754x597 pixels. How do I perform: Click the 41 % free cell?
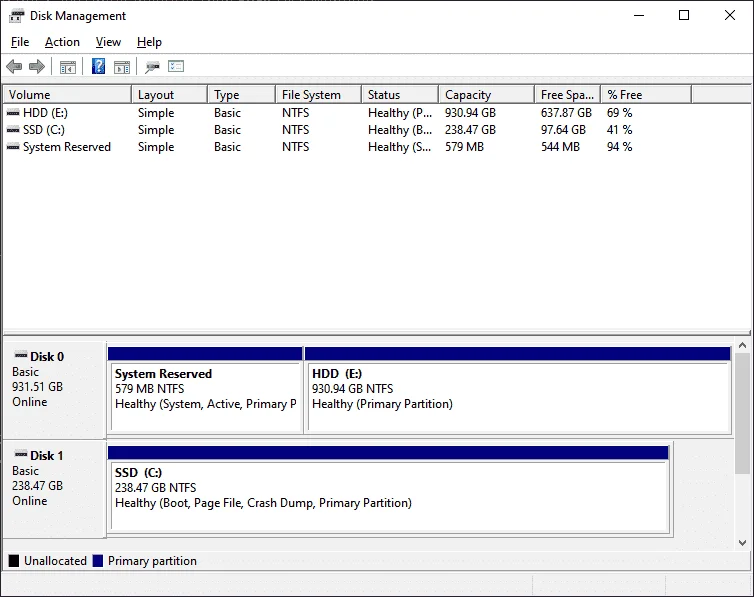point(619,130)
